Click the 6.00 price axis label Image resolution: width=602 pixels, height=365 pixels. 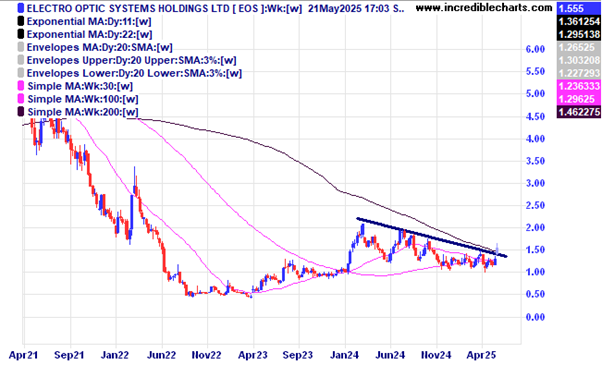click(x=535, y=49)
